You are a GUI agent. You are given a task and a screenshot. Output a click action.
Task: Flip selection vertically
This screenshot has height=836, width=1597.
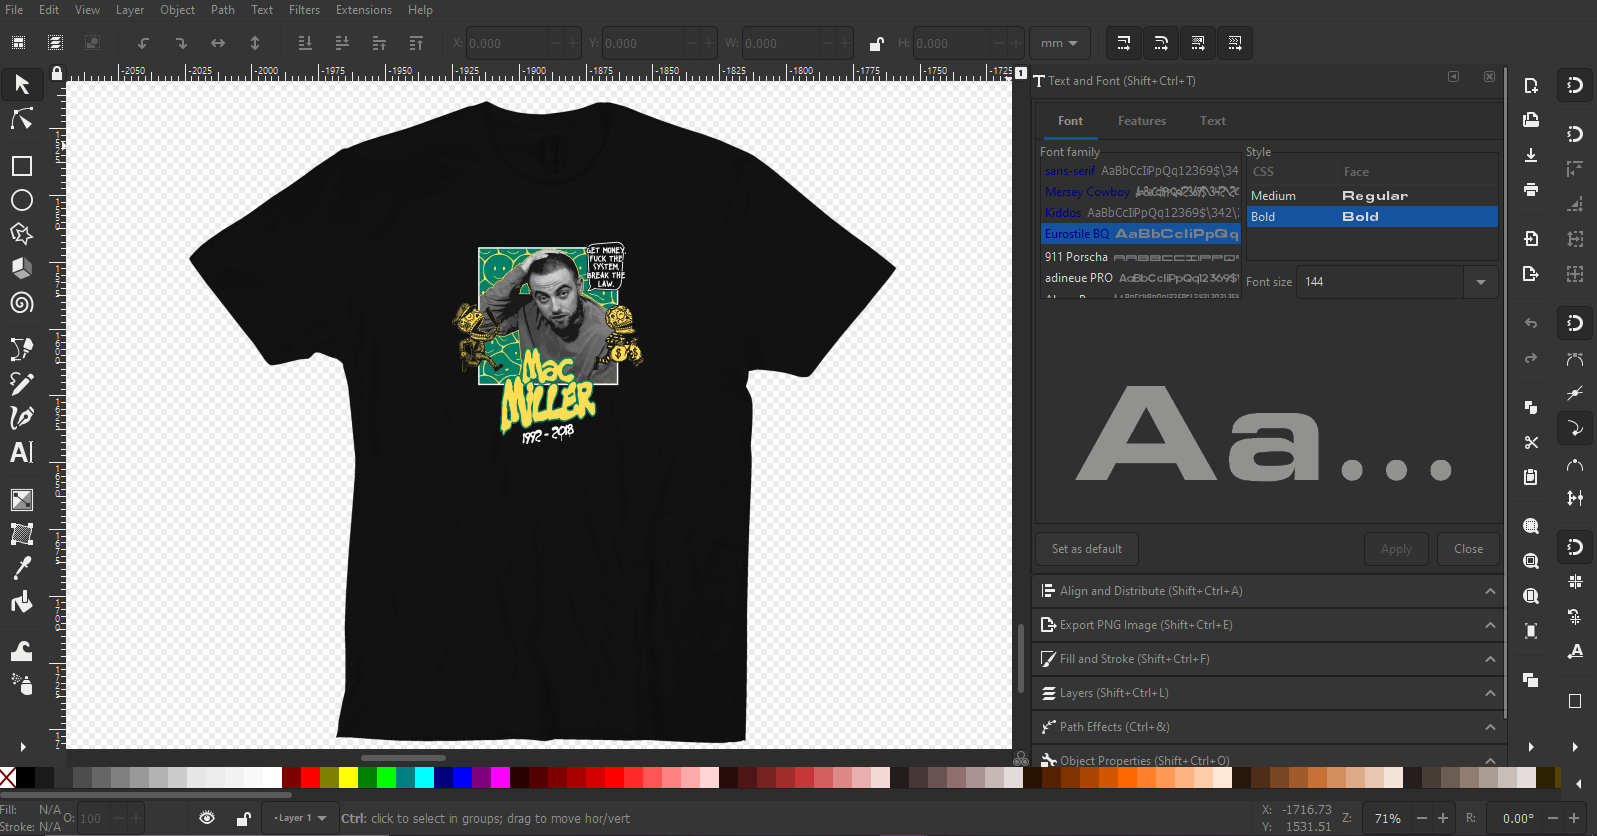pyautogui.click(x=255, y=43)
